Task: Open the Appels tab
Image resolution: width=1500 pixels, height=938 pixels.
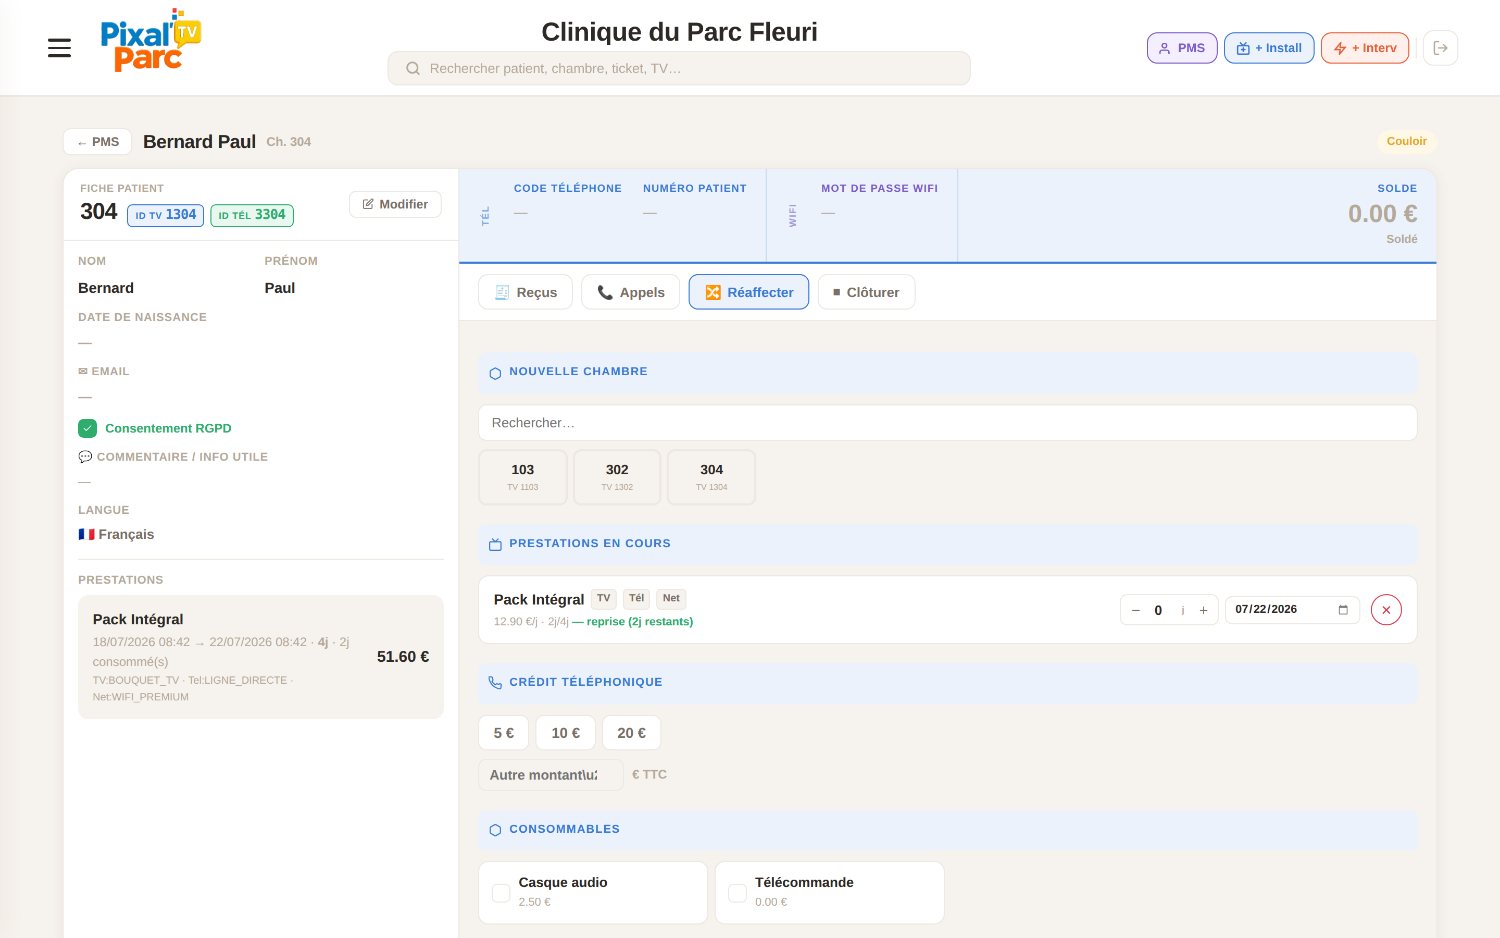Action: pos(631,292)
